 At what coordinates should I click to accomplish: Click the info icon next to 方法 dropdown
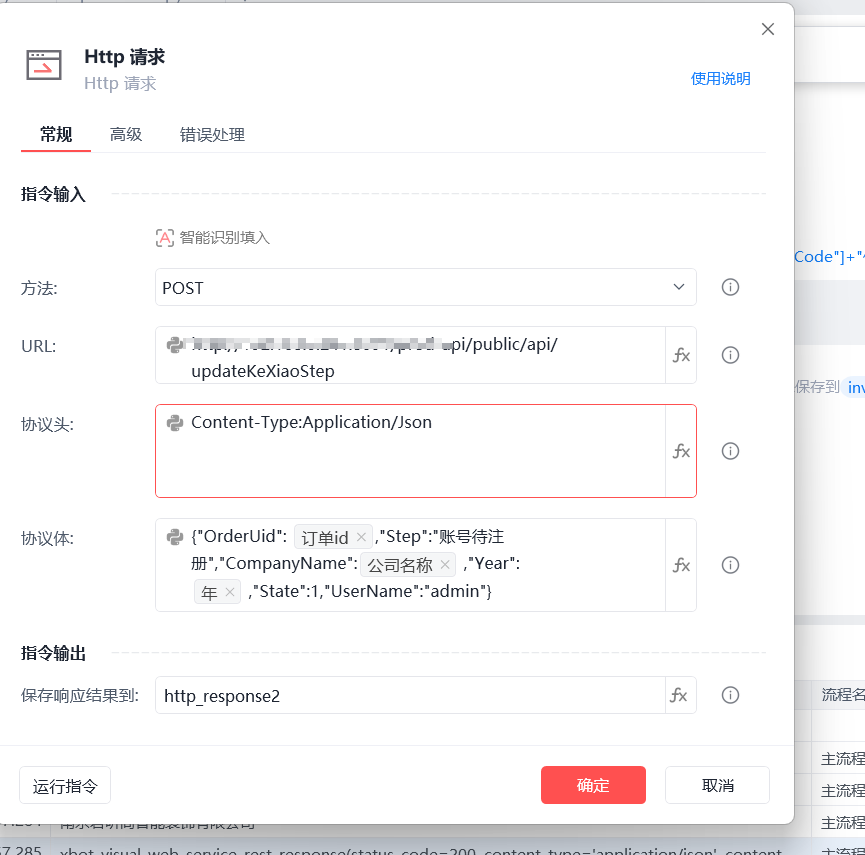(x=730, y=288)
